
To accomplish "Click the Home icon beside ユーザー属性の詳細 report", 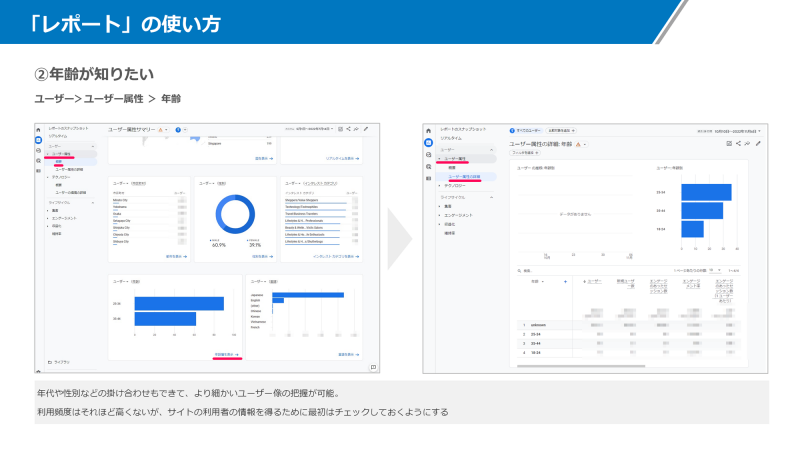I will (x=428, y=131).
